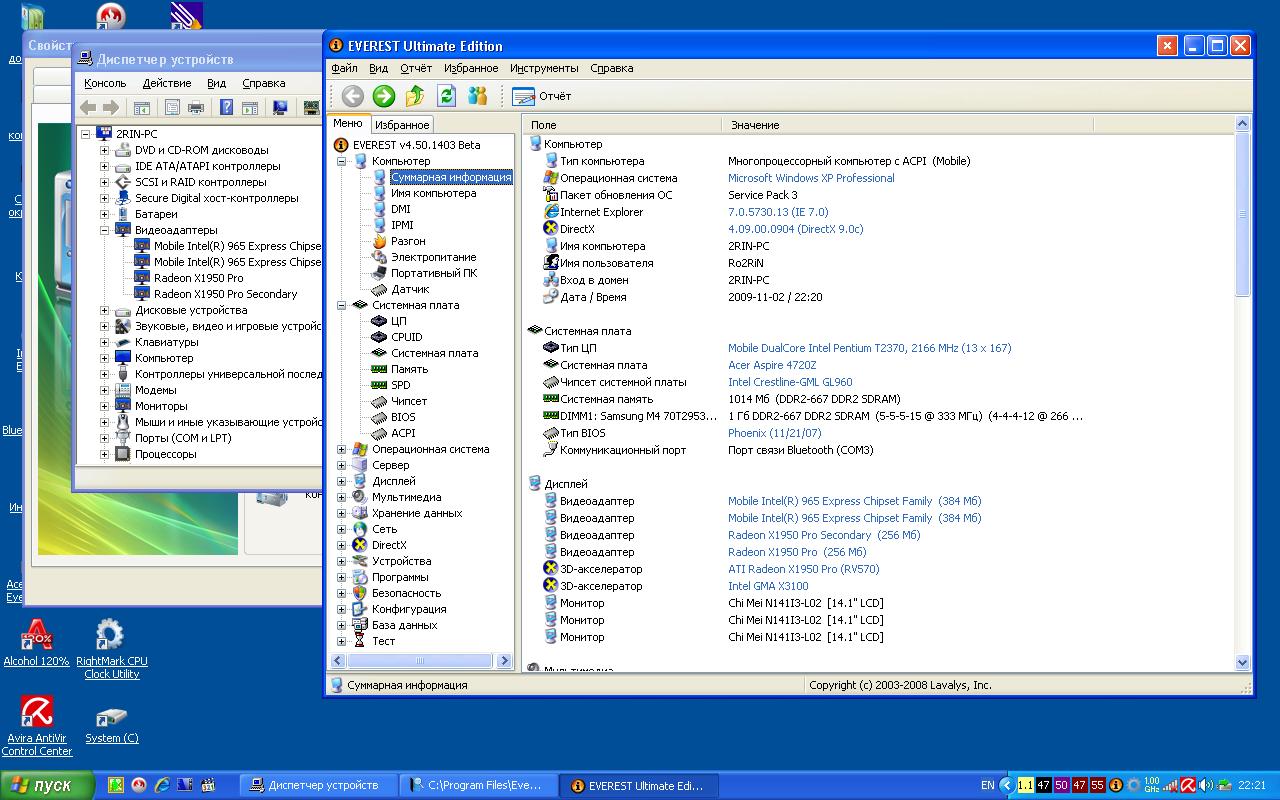The width and height of the screenshot is (1280, 800).
Task: Select SPD item in EVEREST tree
Action: 400,385
